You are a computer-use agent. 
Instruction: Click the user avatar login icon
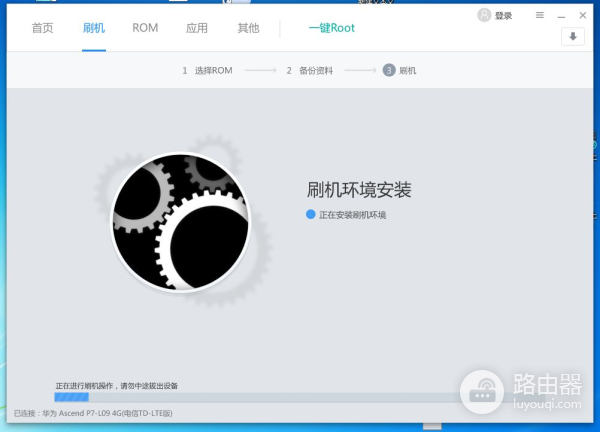(x=484, y=15)
